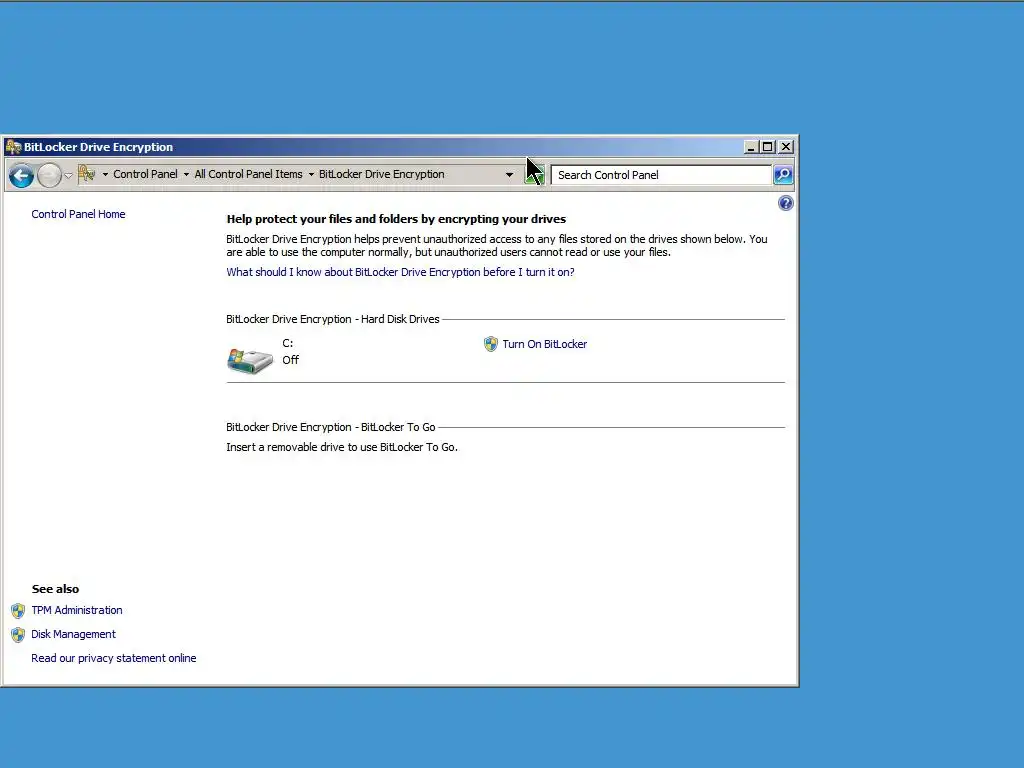Screen dimensions: 1024x768
Task: Open 'What should I know about BitLocker' link
Action: 400,272
